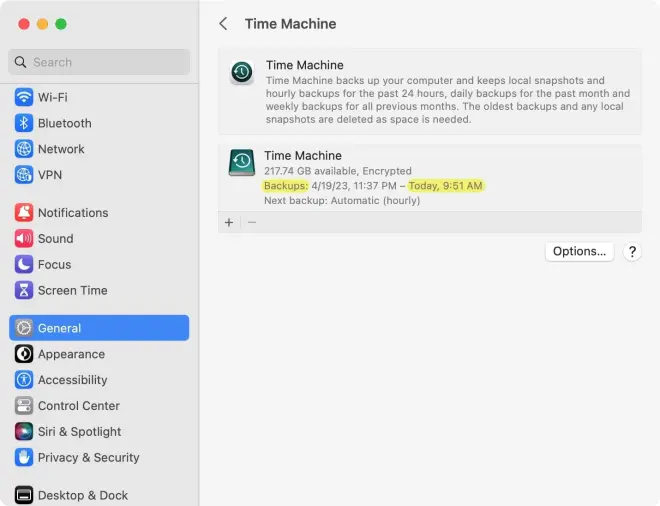Add a backup disk with plus button

[229, 222]
